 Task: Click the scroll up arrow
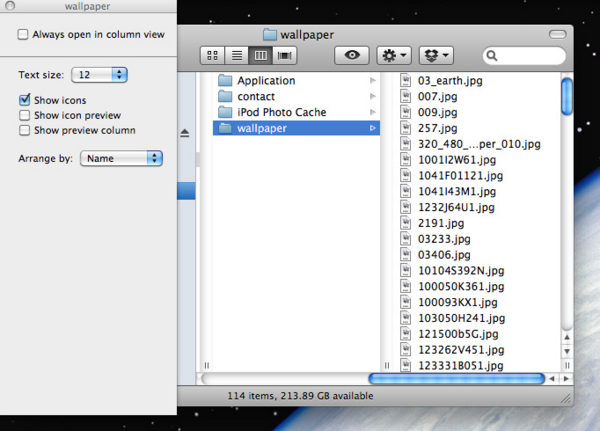567,337
